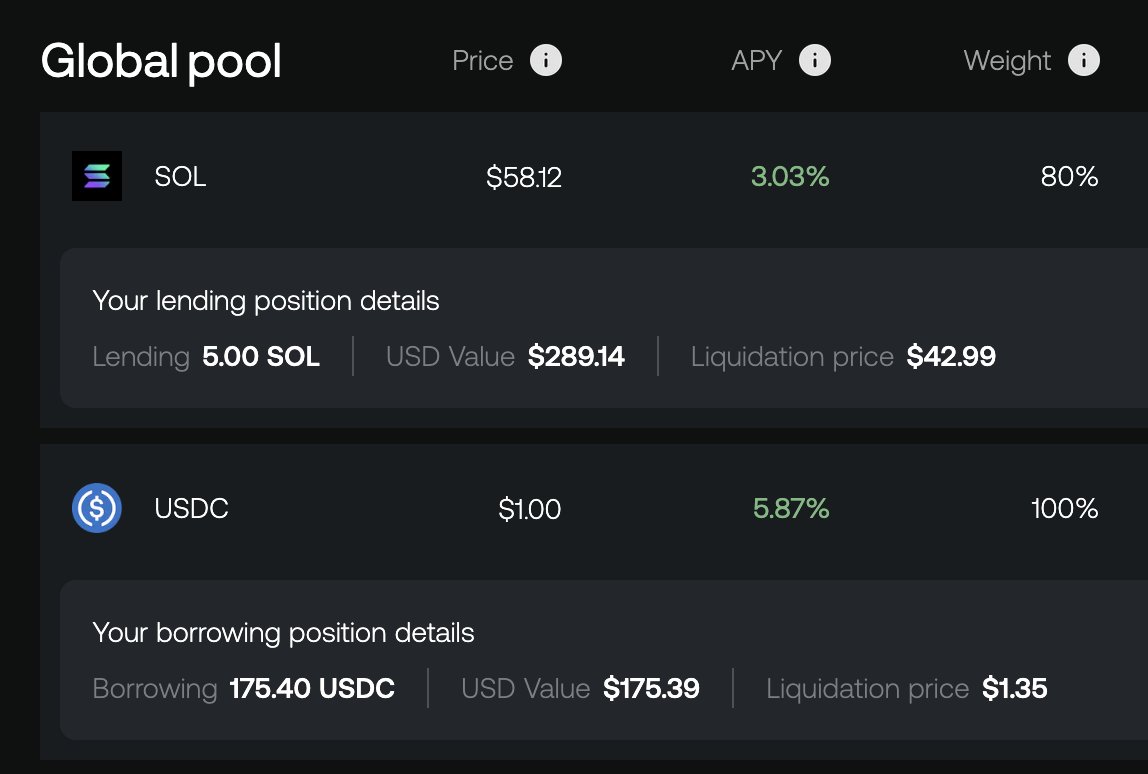1148x774 pixels.
Task: Click the APY info icon
Action: (815, 61)
